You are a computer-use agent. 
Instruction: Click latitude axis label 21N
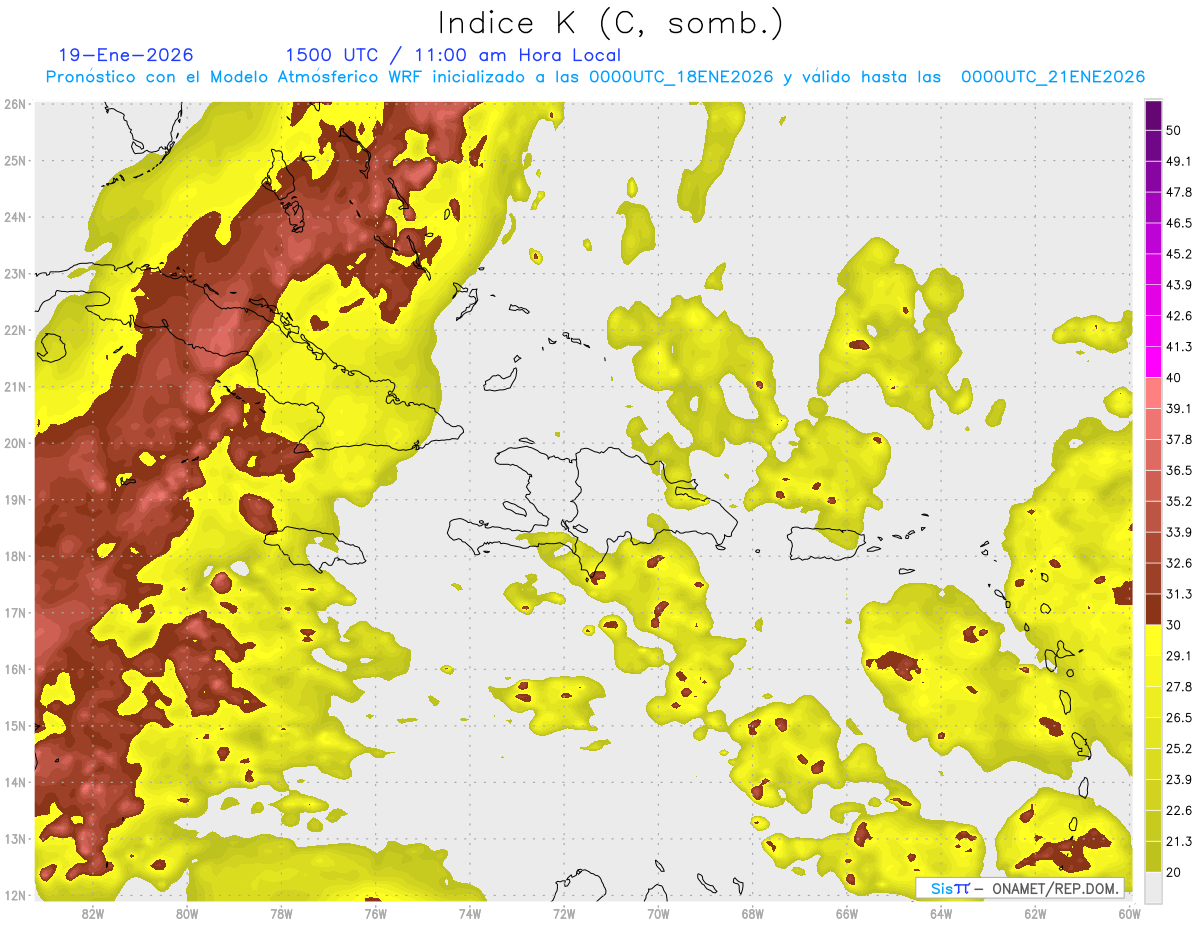(x=15, y=386)
